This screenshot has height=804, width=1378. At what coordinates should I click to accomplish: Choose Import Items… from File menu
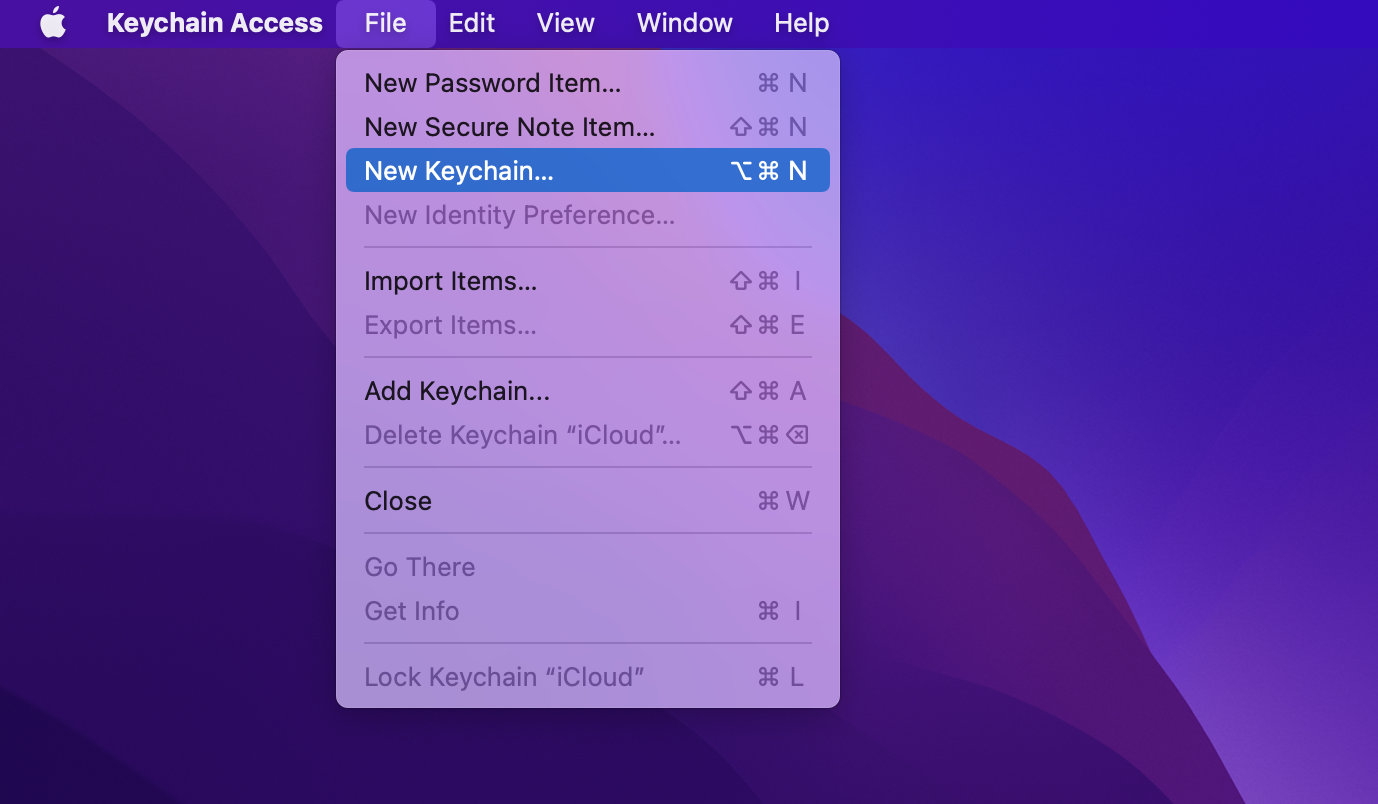pos(588,281)
